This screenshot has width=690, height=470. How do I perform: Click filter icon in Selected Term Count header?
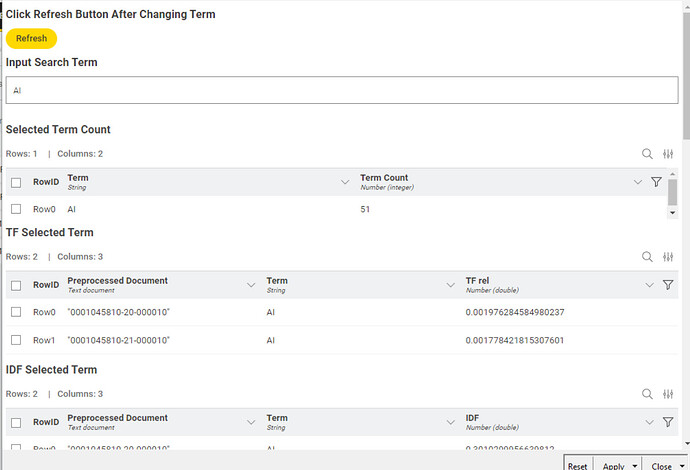pyautogui.click(x=656, y=182)
